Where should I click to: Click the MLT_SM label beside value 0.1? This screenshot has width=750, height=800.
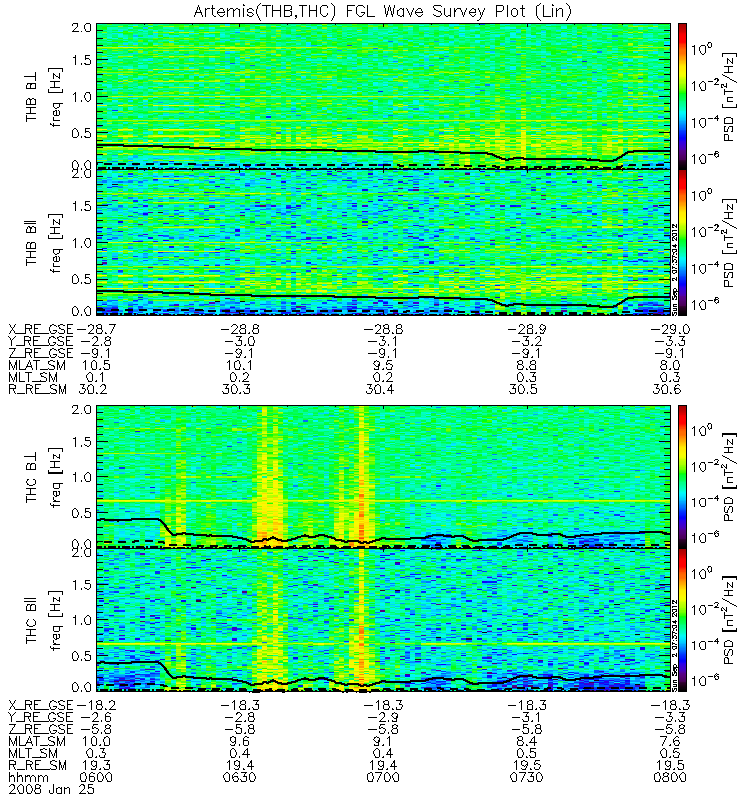click(x=33, y=378)
